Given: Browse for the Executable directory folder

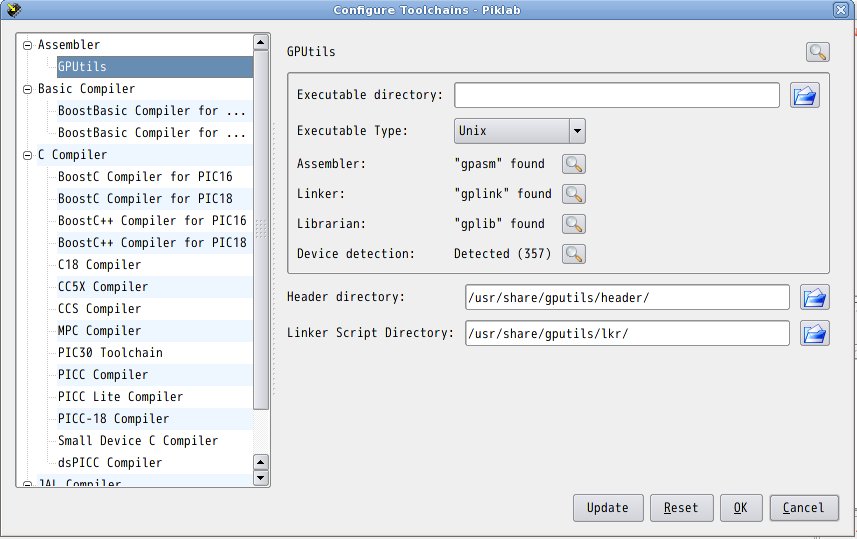Looking at the screenshot, I should click(805, 95).
